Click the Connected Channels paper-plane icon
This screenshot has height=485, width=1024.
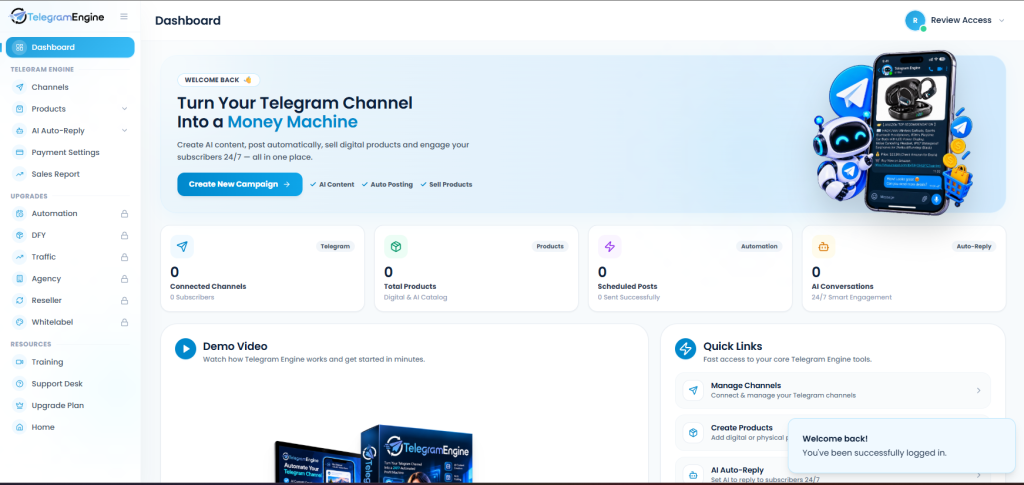point(182,247)
